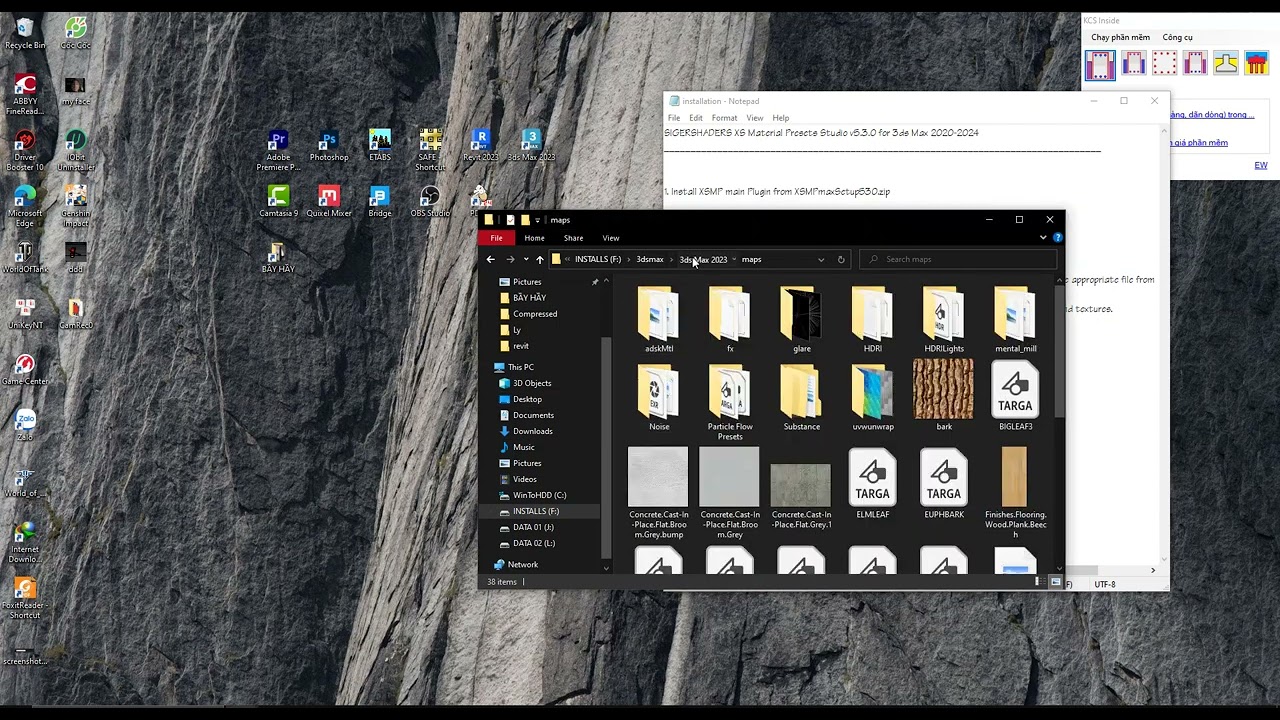The width and height of the screenshot is (1280, 720).
Task: Click 'giá phần mềm' link in KCS Inside
Action: [1198, 142]
